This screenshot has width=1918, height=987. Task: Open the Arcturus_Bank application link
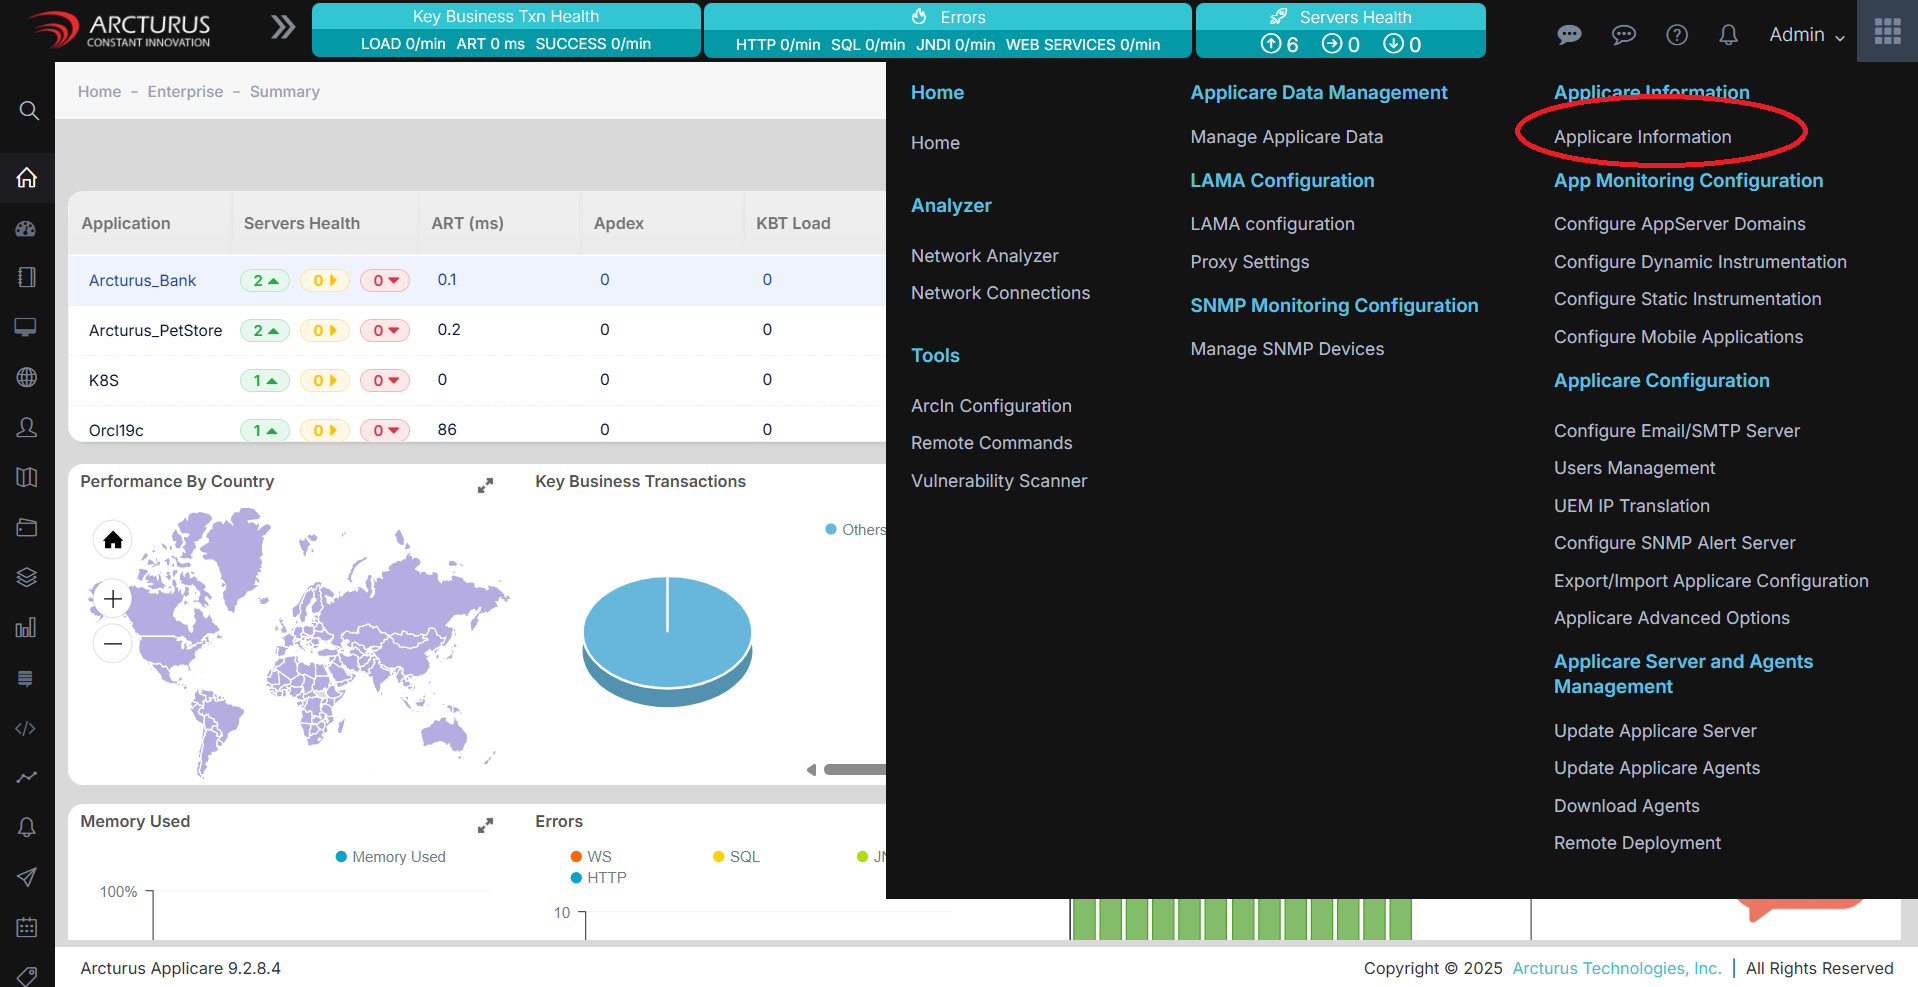pyautogui.click(x=142, y=281)
